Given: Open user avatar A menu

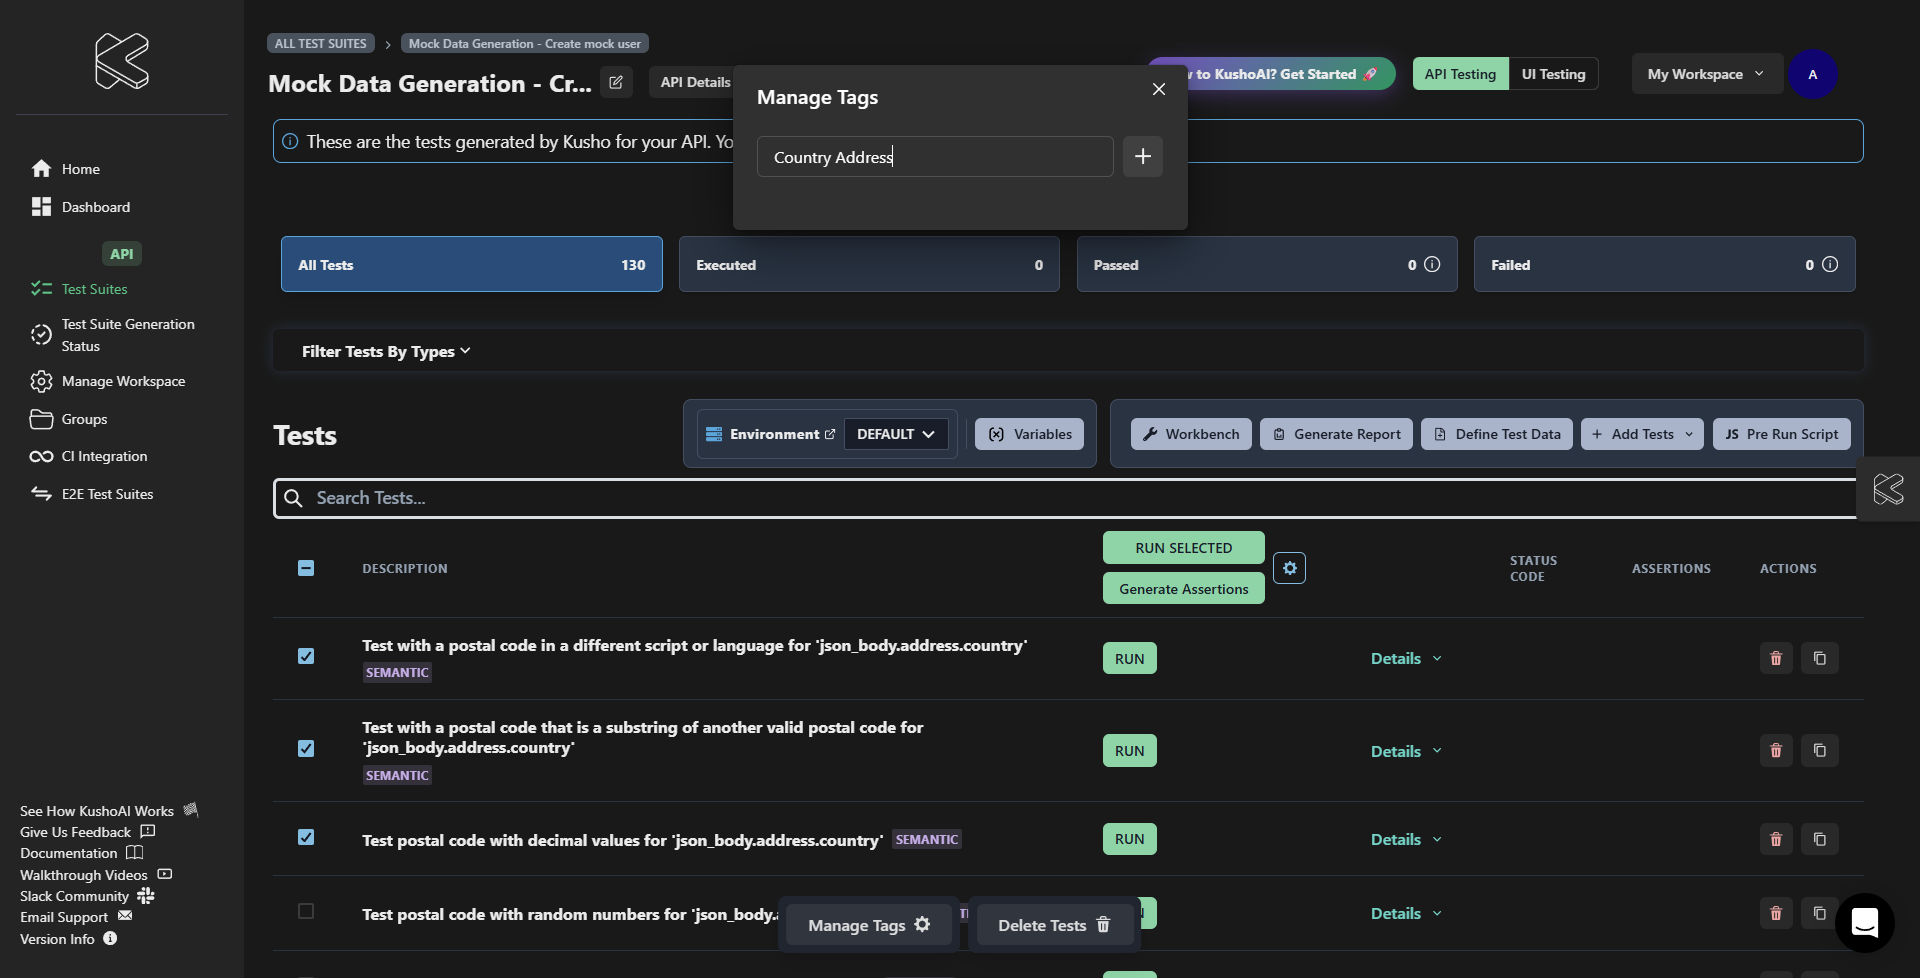Looking at the screenshot, I should [x=1812, y=74].
